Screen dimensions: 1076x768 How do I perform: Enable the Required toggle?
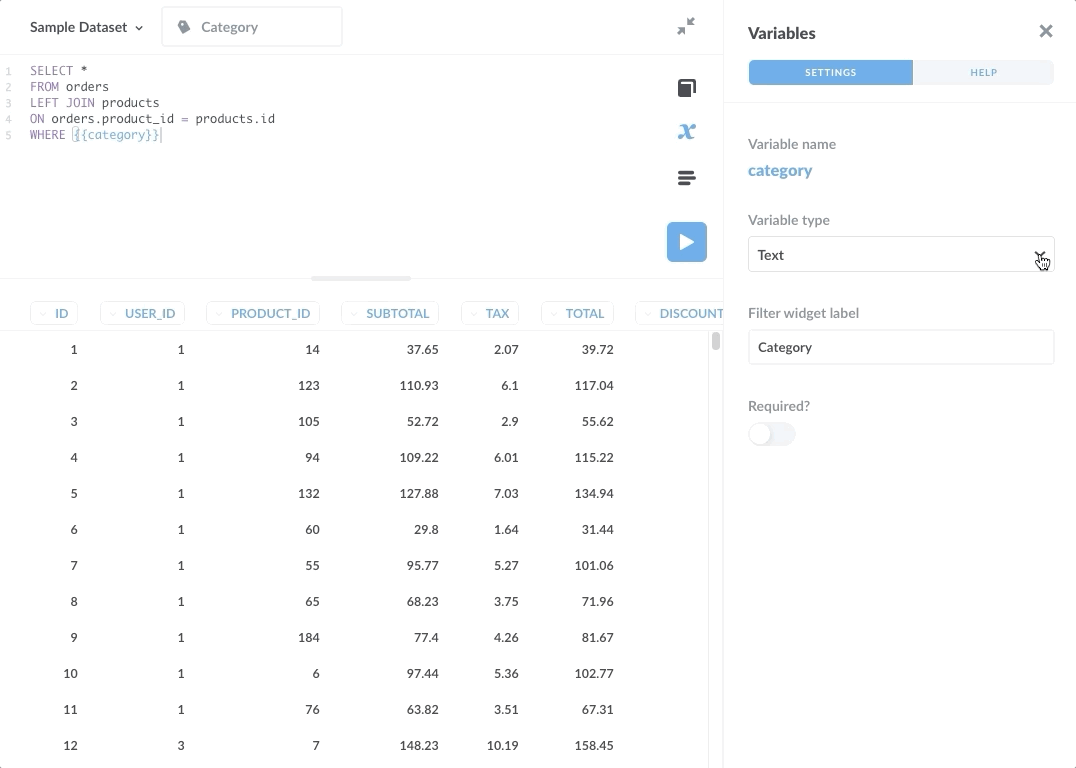point(771,434)
